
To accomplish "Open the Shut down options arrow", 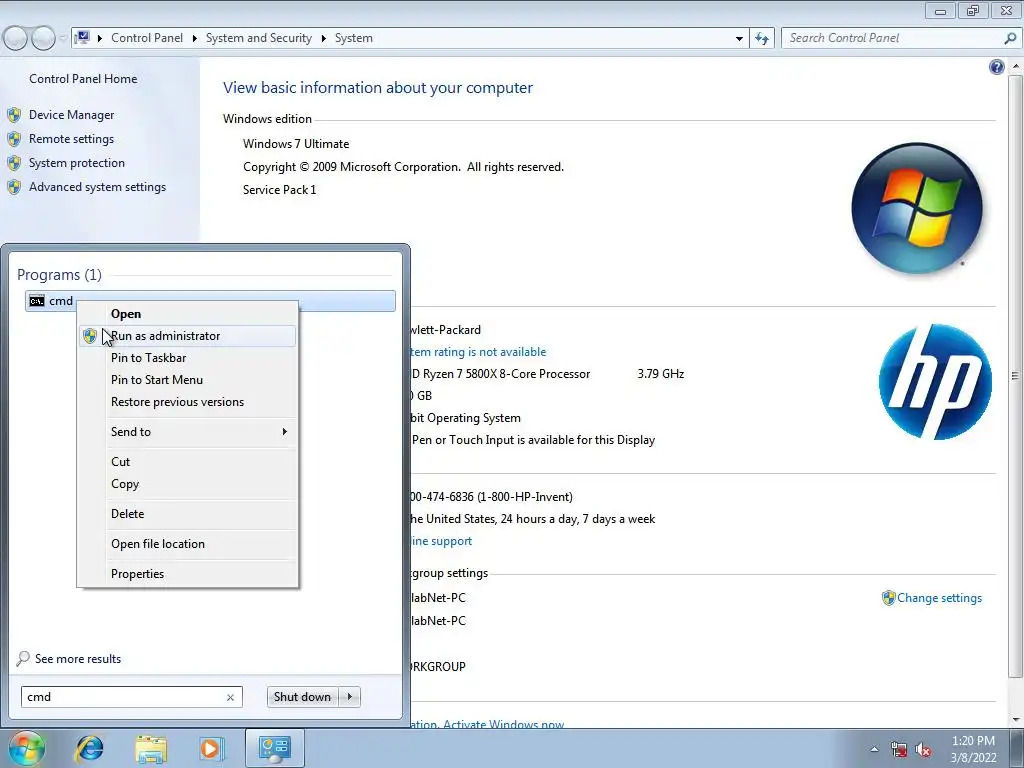I will [350, 697].
